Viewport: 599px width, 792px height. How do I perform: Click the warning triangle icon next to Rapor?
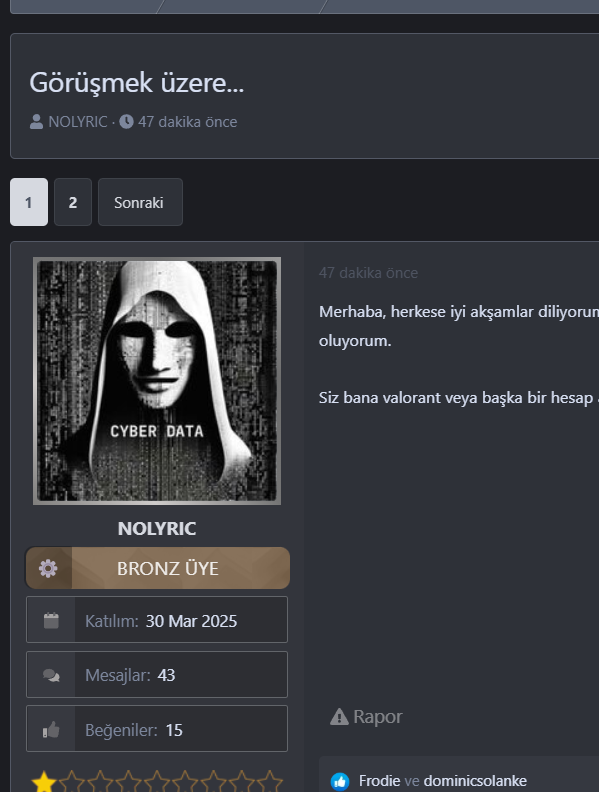pos(339,716)
